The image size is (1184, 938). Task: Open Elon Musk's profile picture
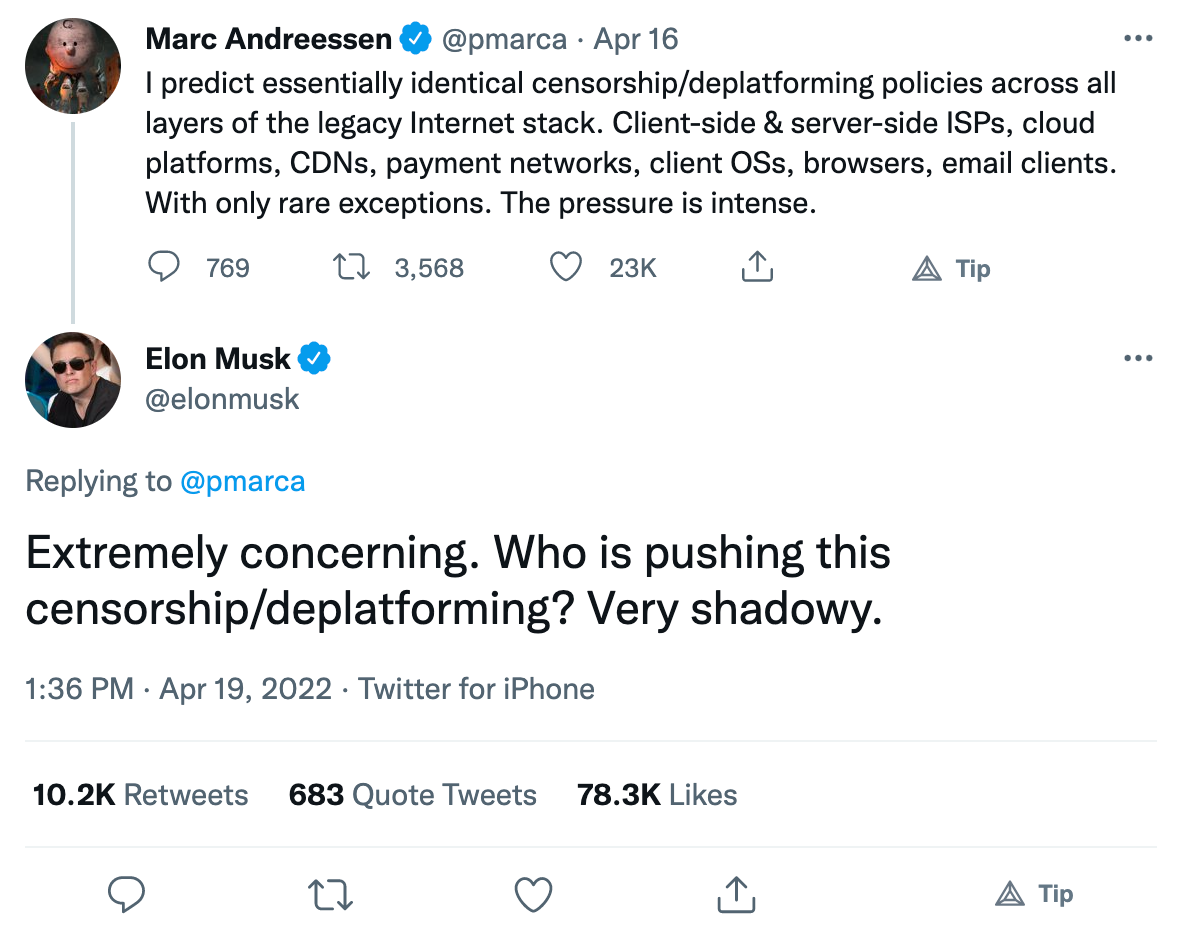pos(72,380)
